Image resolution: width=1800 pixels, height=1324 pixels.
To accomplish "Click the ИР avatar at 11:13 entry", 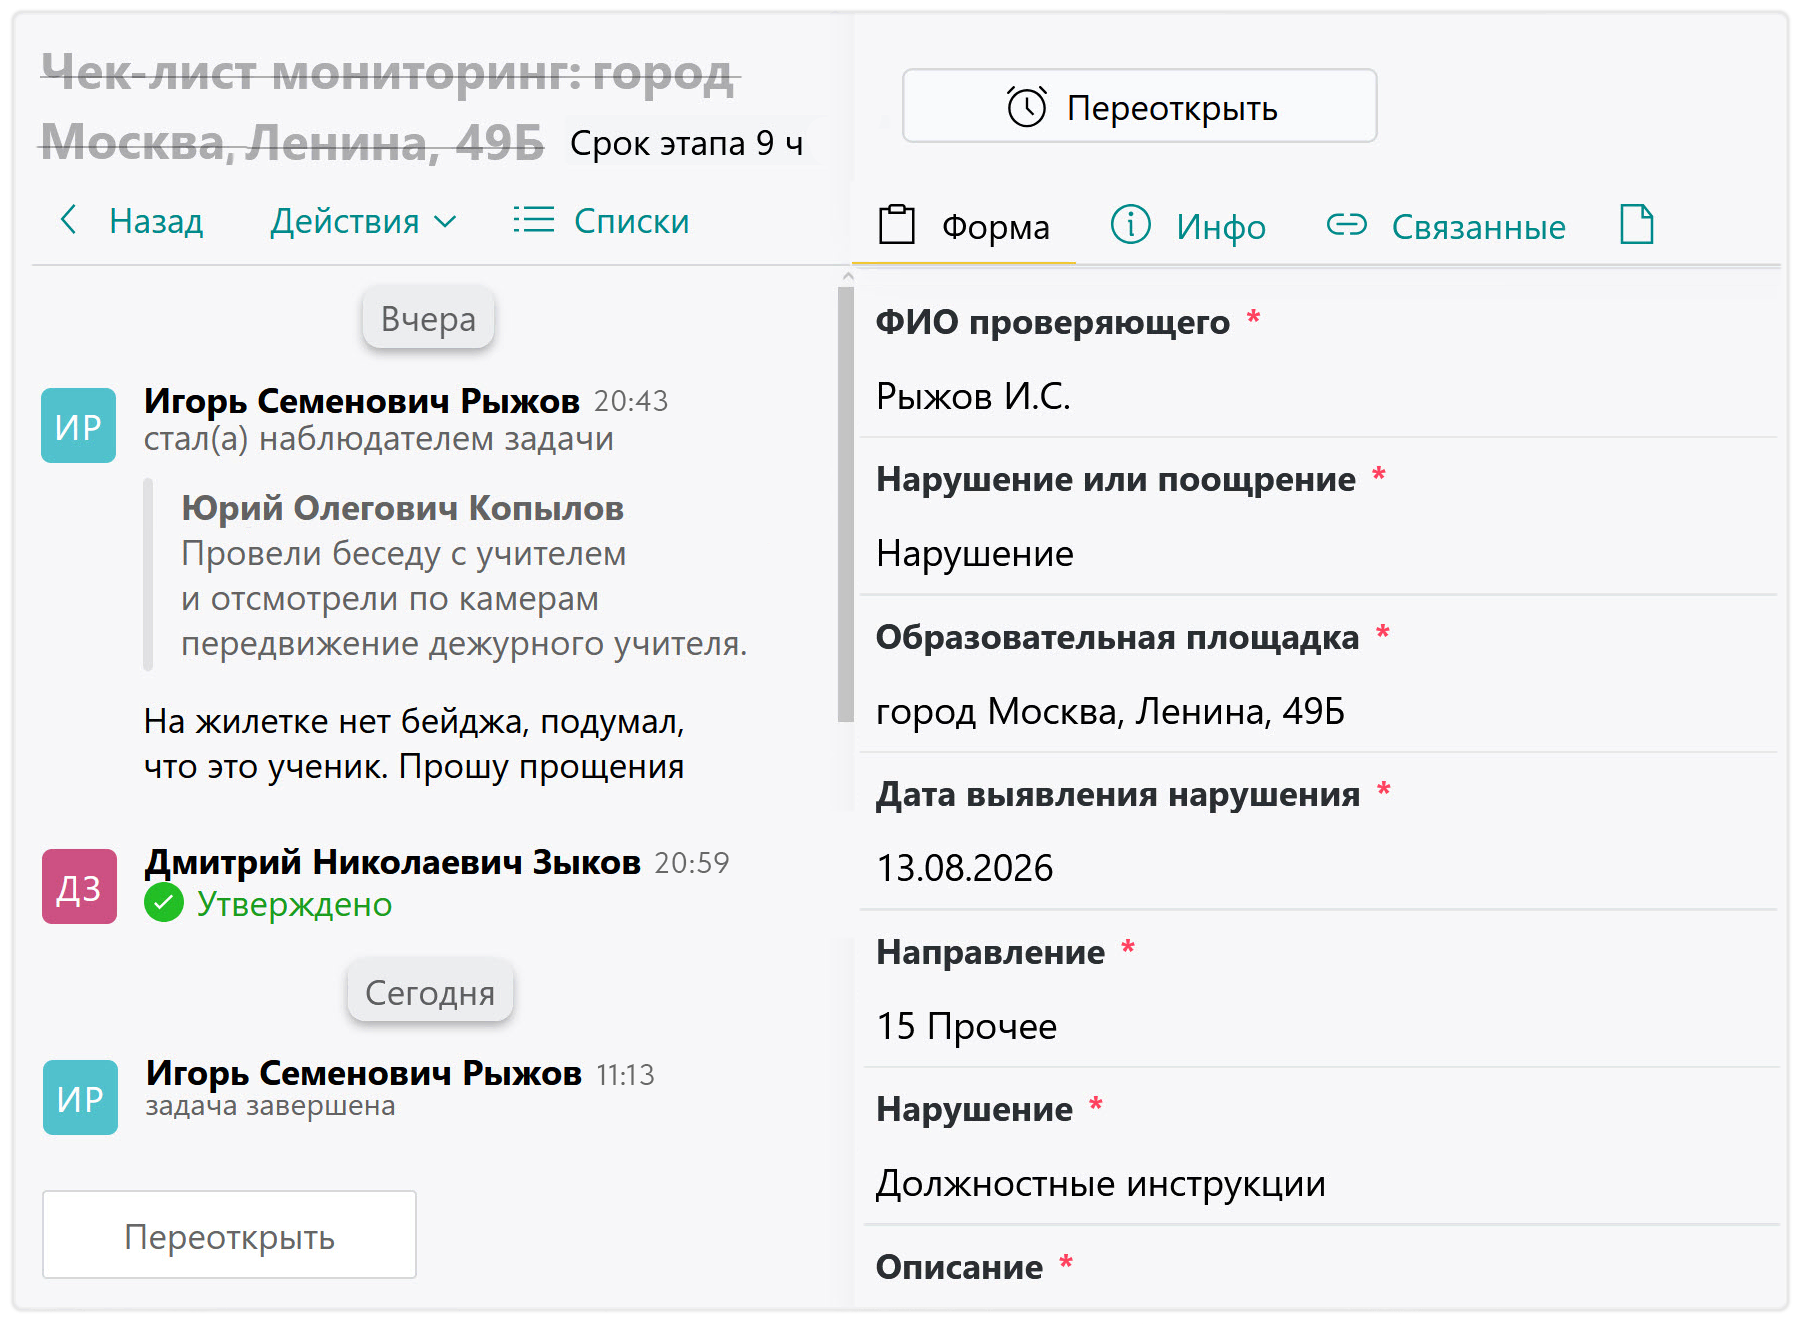I will [80, 1097].
